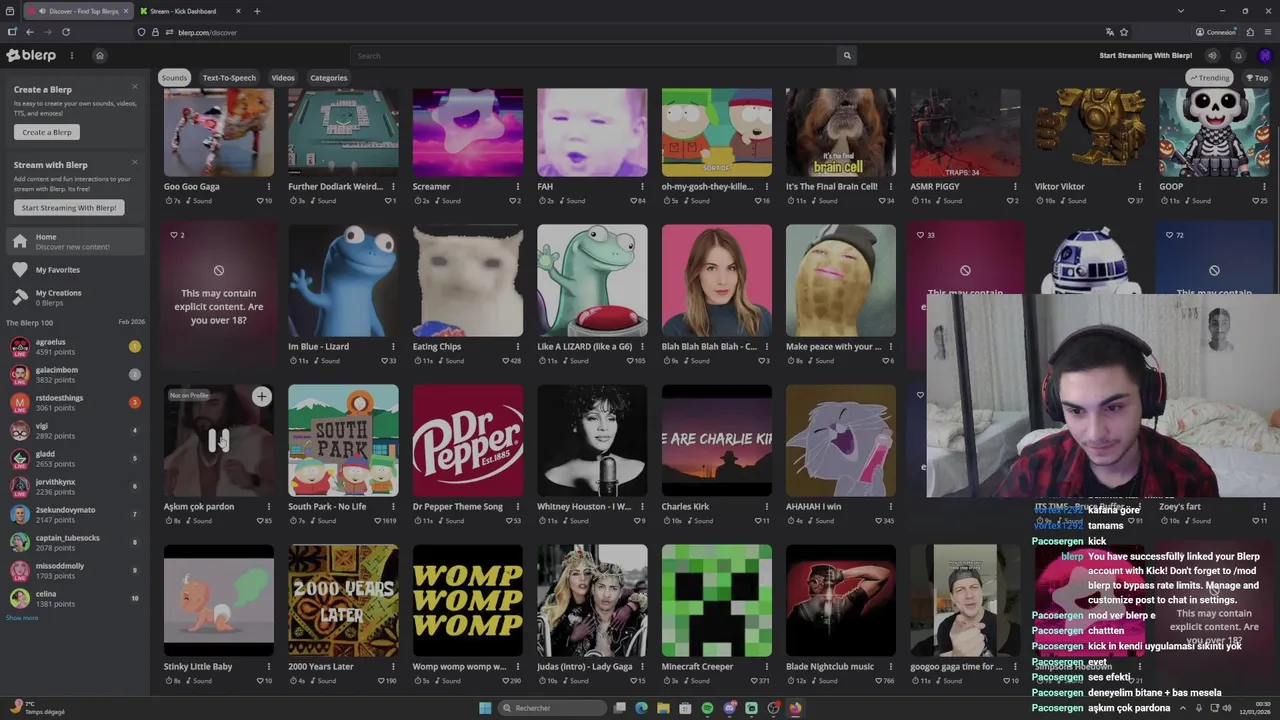Select the Videos tab

tap(283, 78)
